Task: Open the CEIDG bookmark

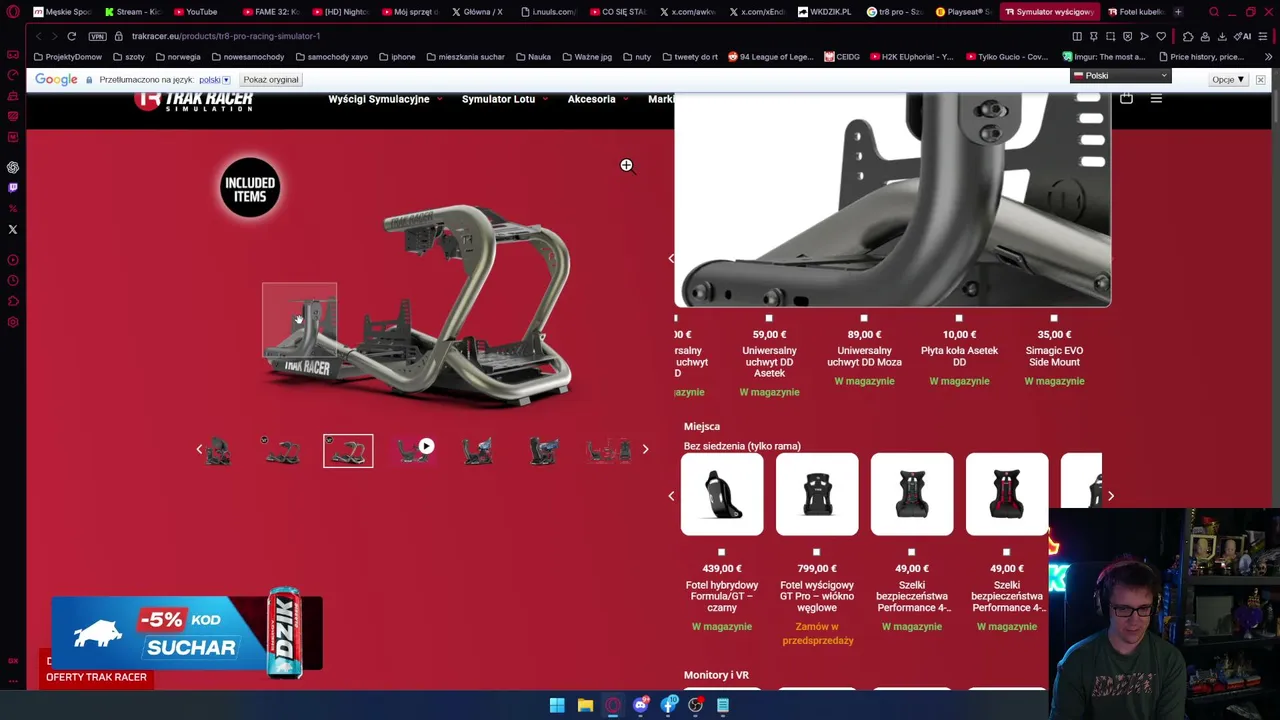Action: (842, 57)
